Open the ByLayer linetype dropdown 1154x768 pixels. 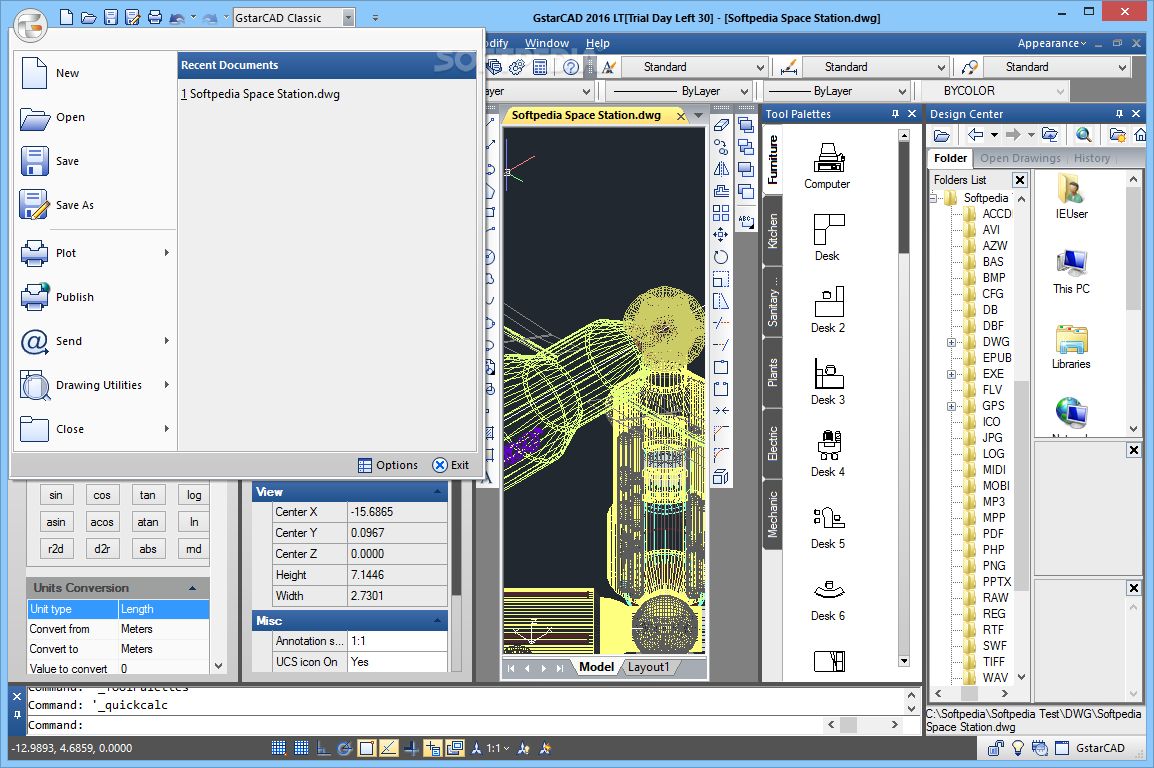(744, 91)
